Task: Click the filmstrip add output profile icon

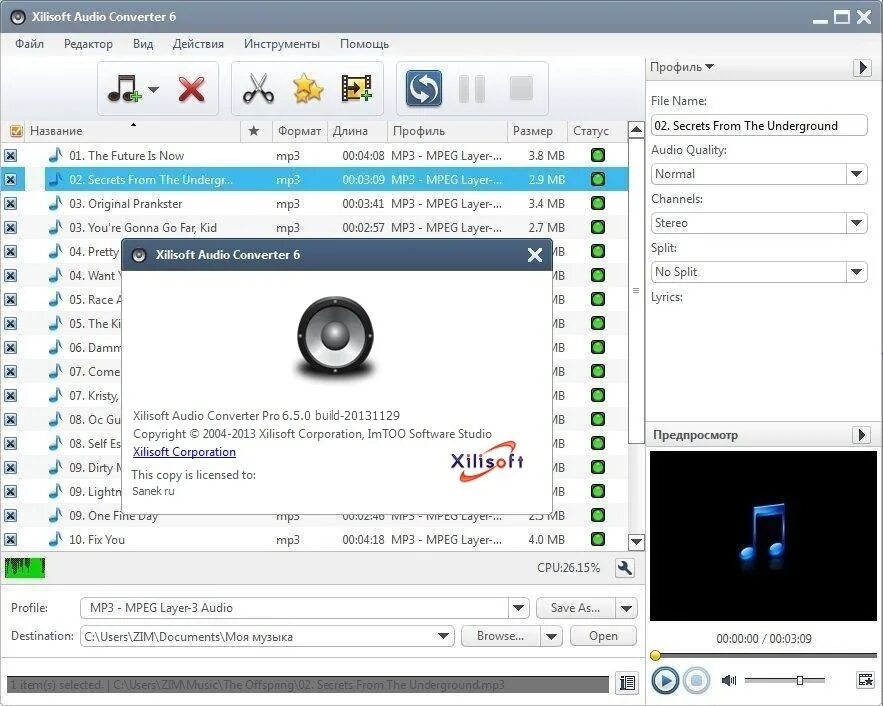Action: tap(356, 88)
